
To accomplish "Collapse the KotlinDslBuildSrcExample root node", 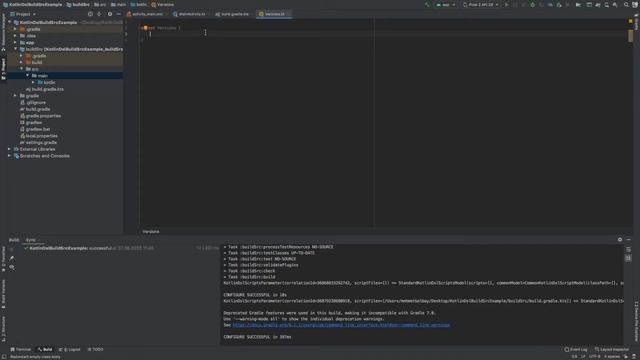I will click(x=10, y=22).
